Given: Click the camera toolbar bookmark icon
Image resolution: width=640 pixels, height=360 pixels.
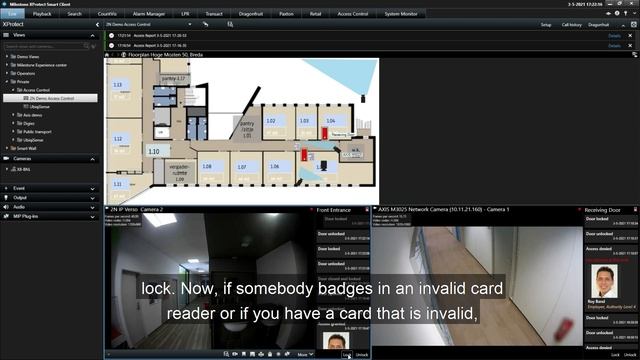Looking at the screenshot, I should coord(244,354).
